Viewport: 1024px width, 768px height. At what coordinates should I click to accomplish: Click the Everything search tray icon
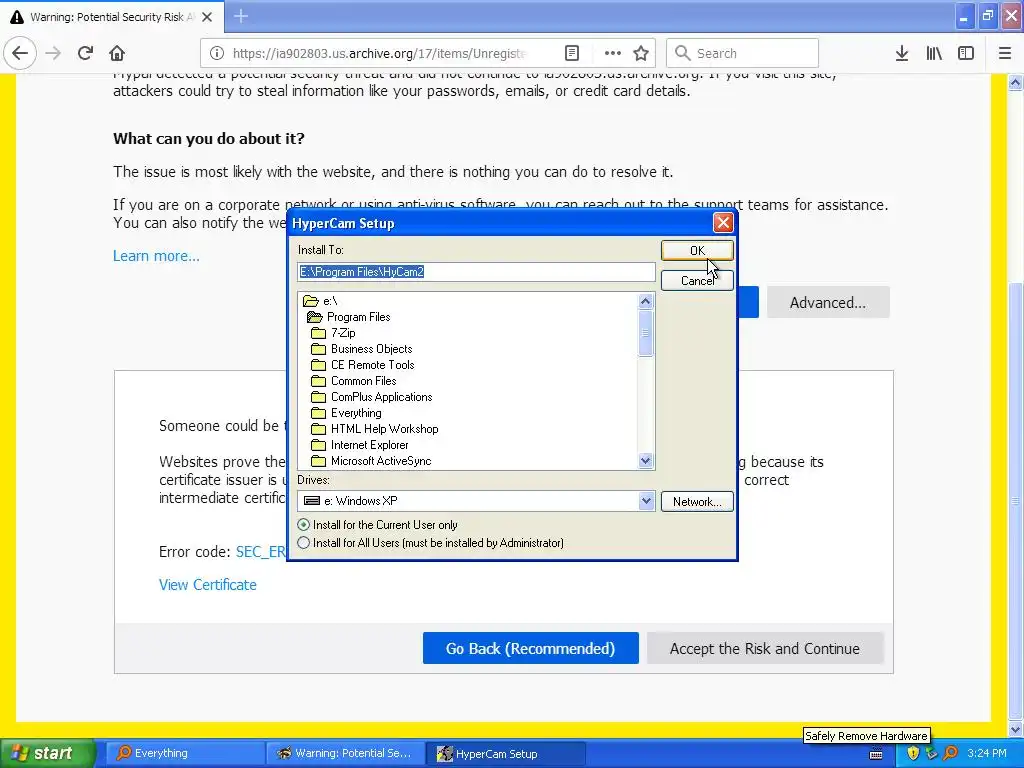tap(950, 753)
